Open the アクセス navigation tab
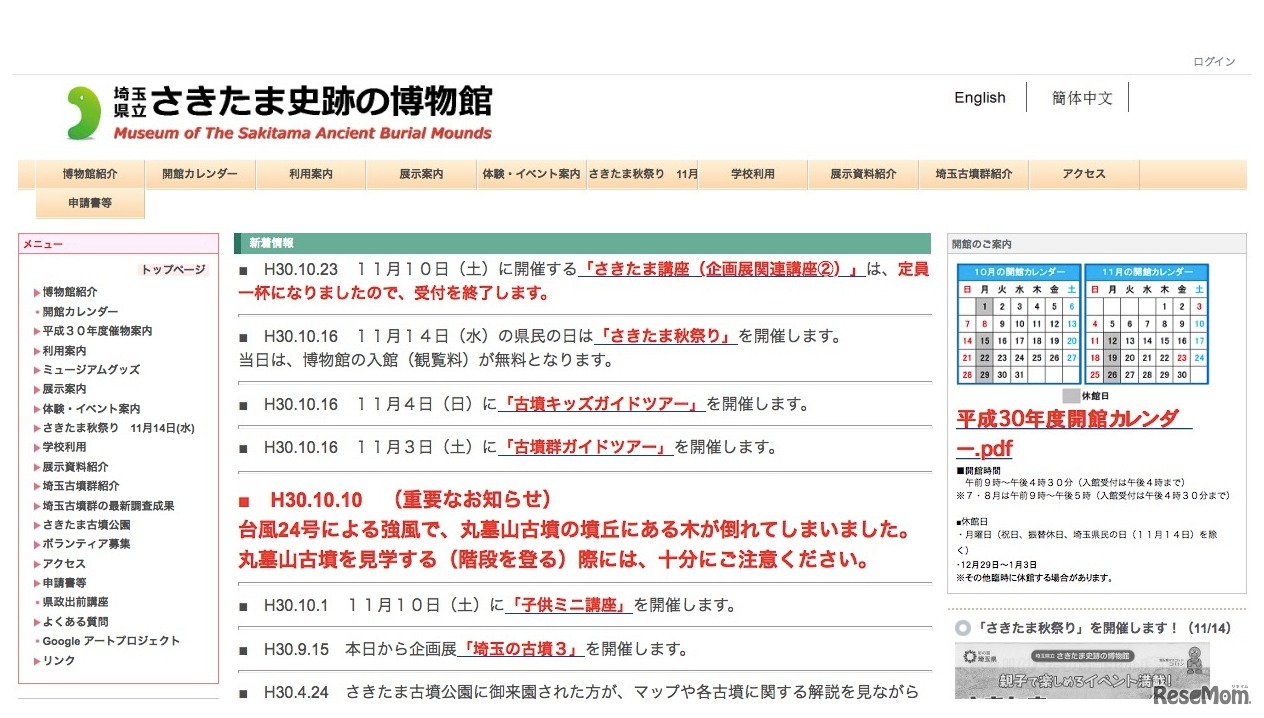Screen dimensions: 1264x718 [1083, 174]
